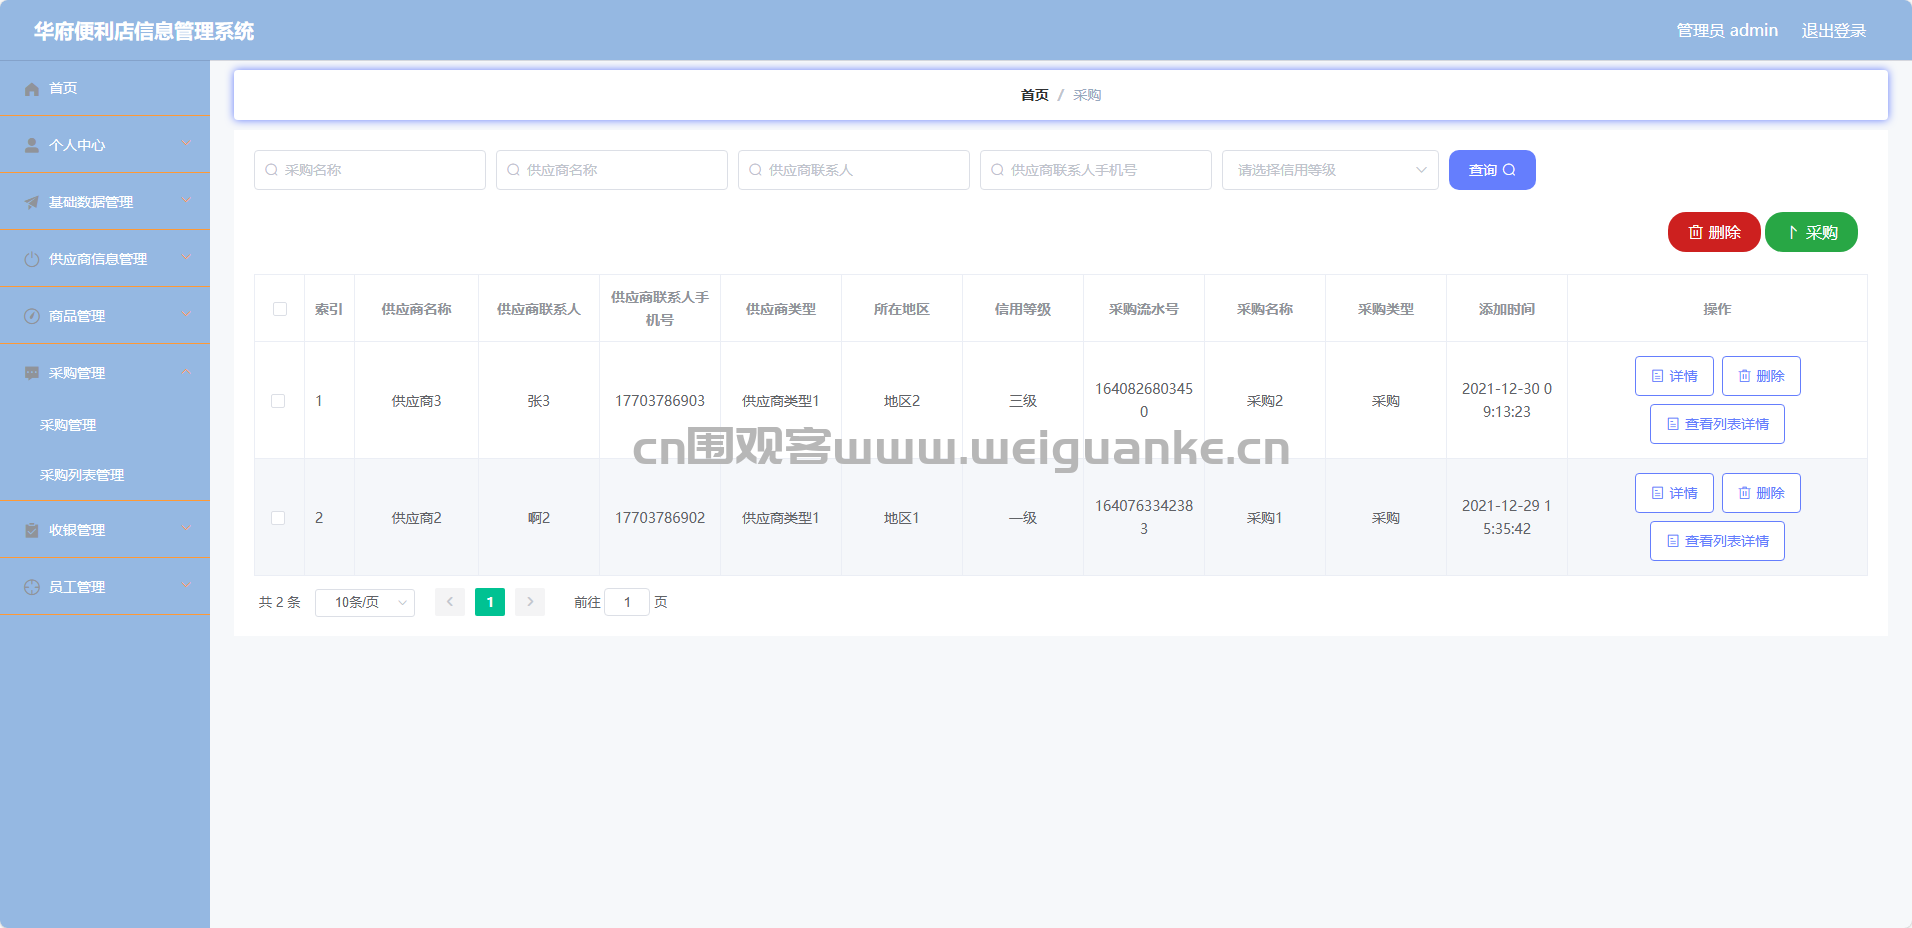The image size is (1912, 928).
Task: Click the search icon in 供应商名称 field
Action: (x=513, y=170)
